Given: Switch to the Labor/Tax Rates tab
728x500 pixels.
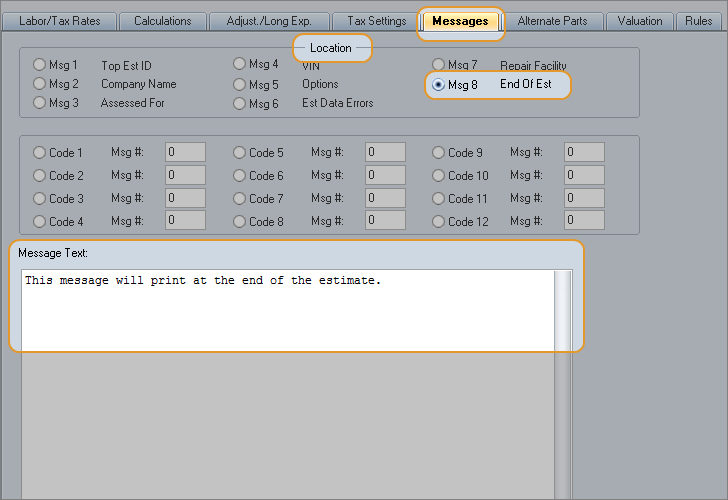Looking at the screenshot, I should point(60,21).
